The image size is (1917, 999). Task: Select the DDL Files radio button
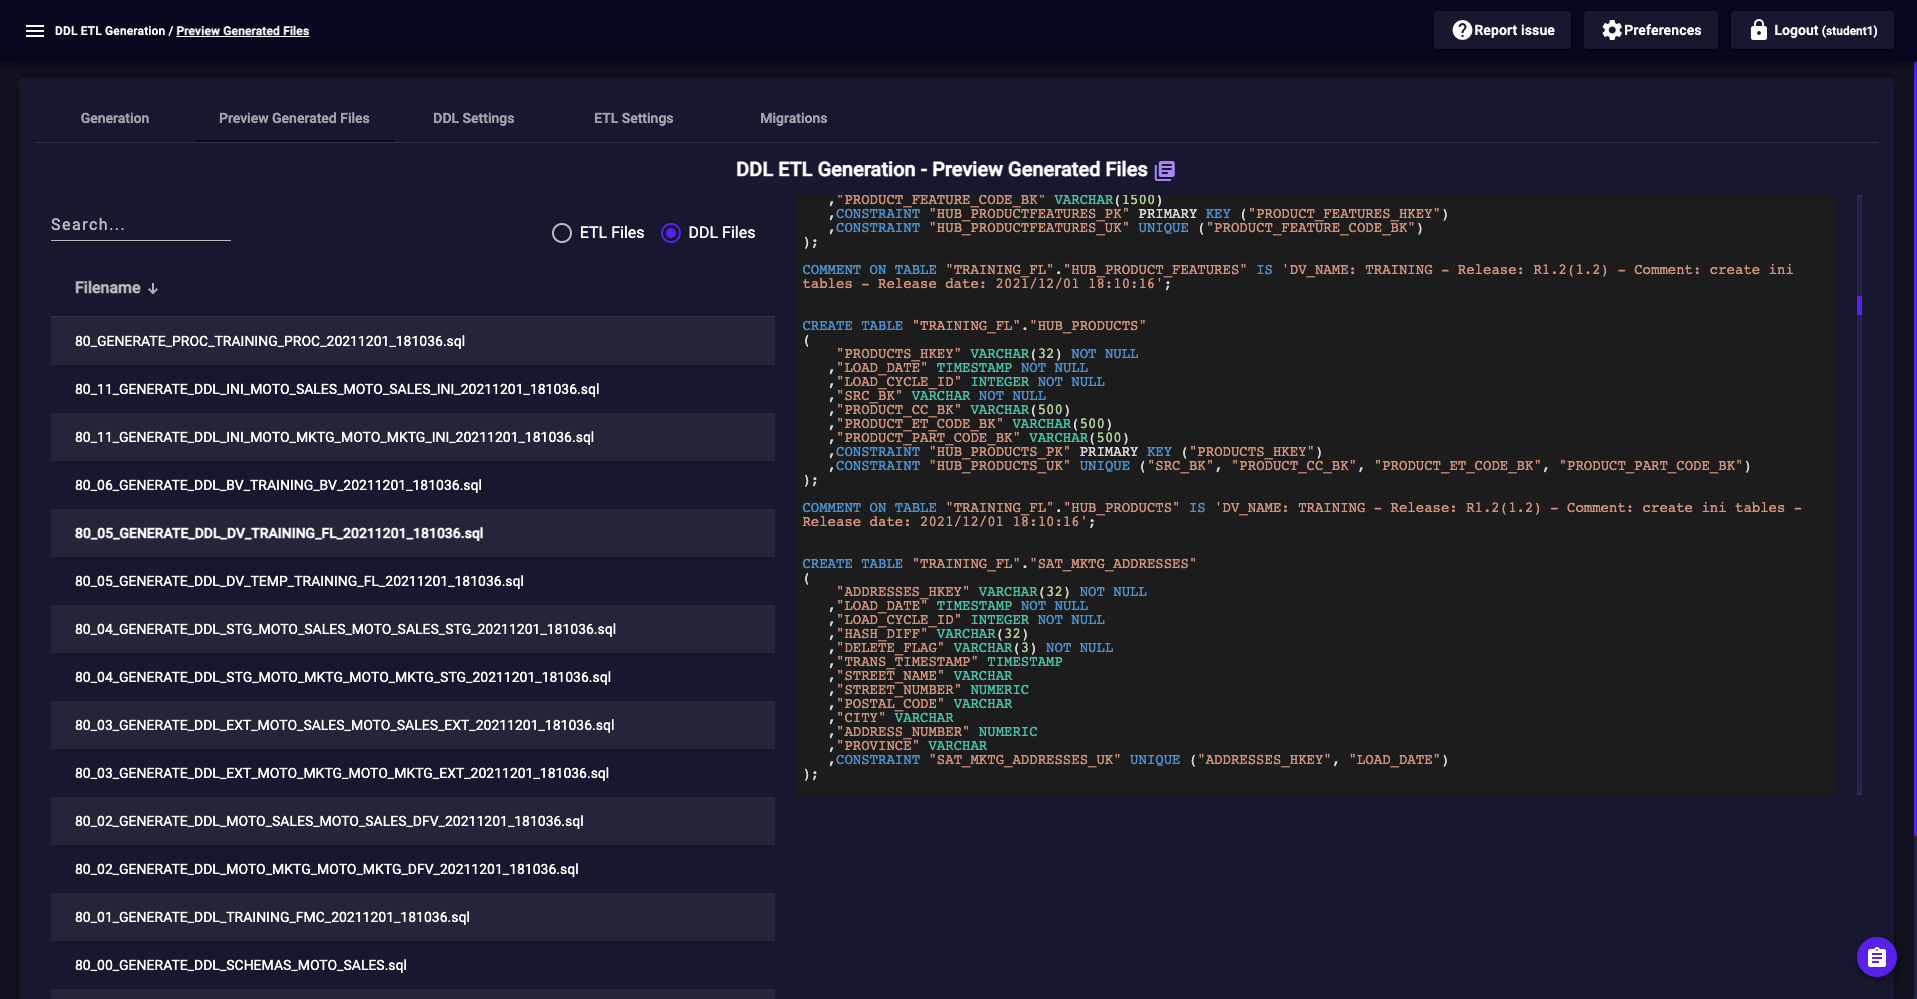coord(671,233)
